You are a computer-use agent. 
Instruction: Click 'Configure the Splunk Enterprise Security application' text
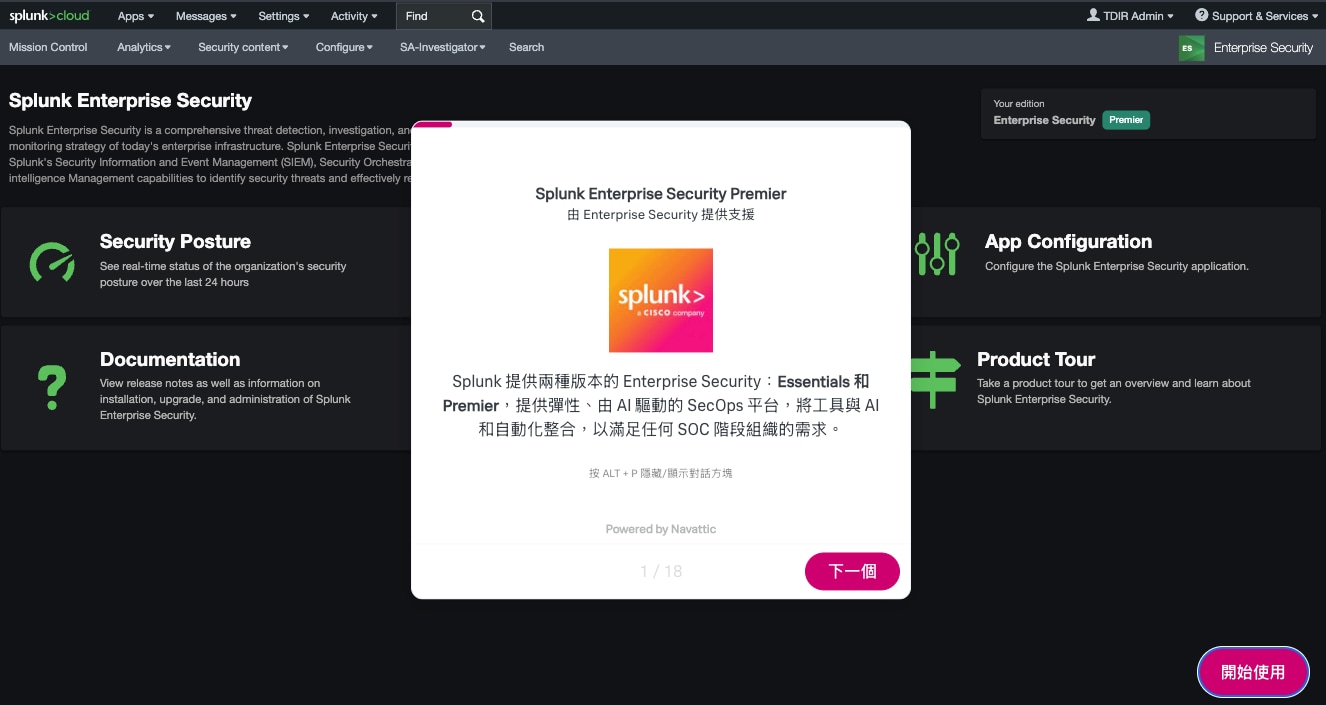[x=1117, y=266]
